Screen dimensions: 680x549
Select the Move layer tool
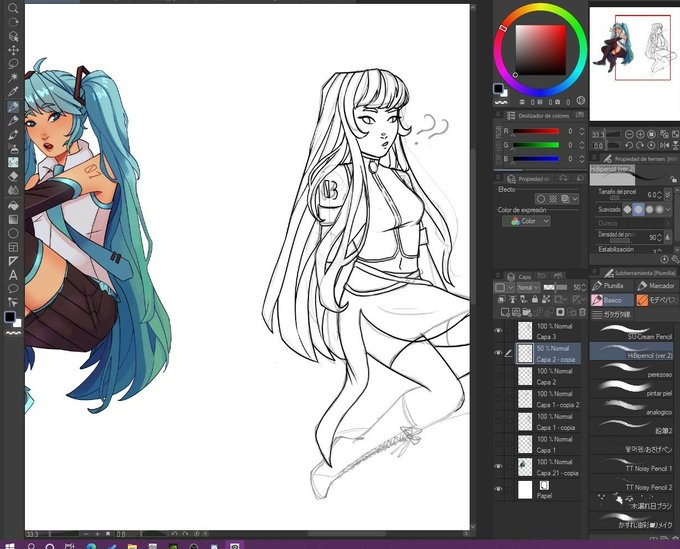click(13, 50)
